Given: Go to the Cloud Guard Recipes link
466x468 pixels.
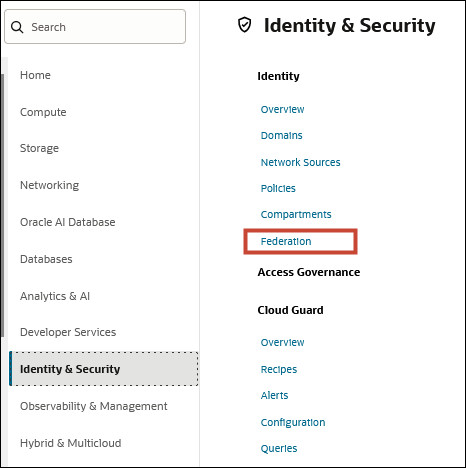Looking at the screenshot, I should point(279,369).
